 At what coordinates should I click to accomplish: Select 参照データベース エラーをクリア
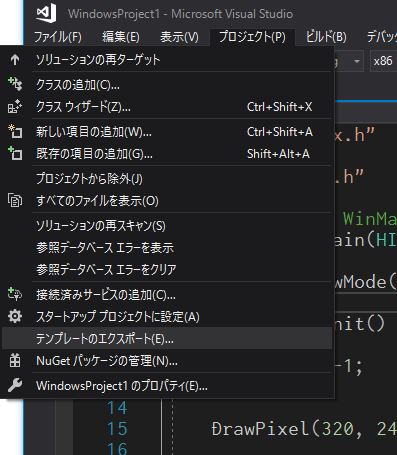coord(167,269)
